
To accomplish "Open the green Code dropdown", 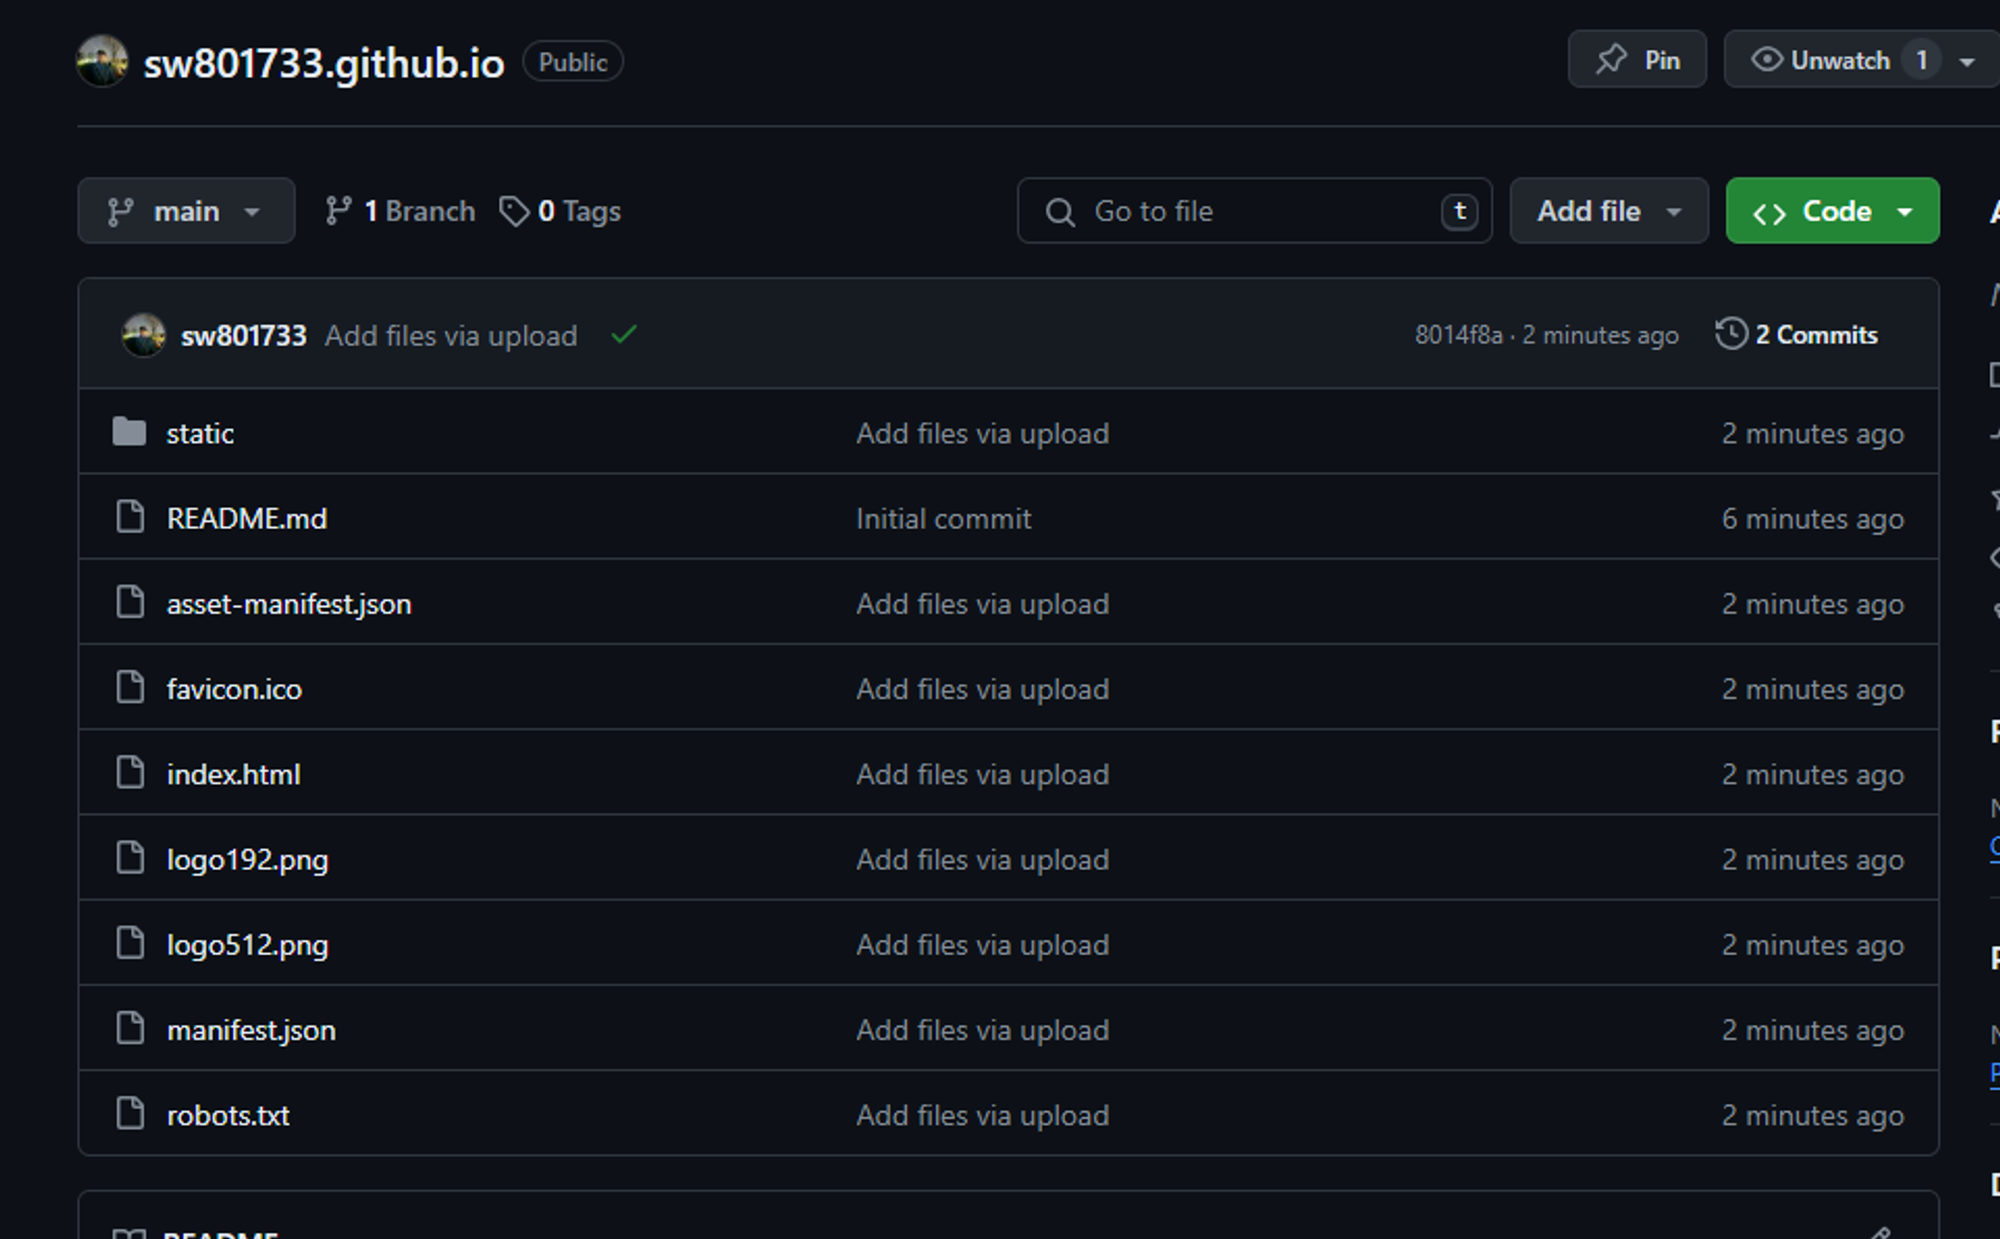I will [1832, 211].
